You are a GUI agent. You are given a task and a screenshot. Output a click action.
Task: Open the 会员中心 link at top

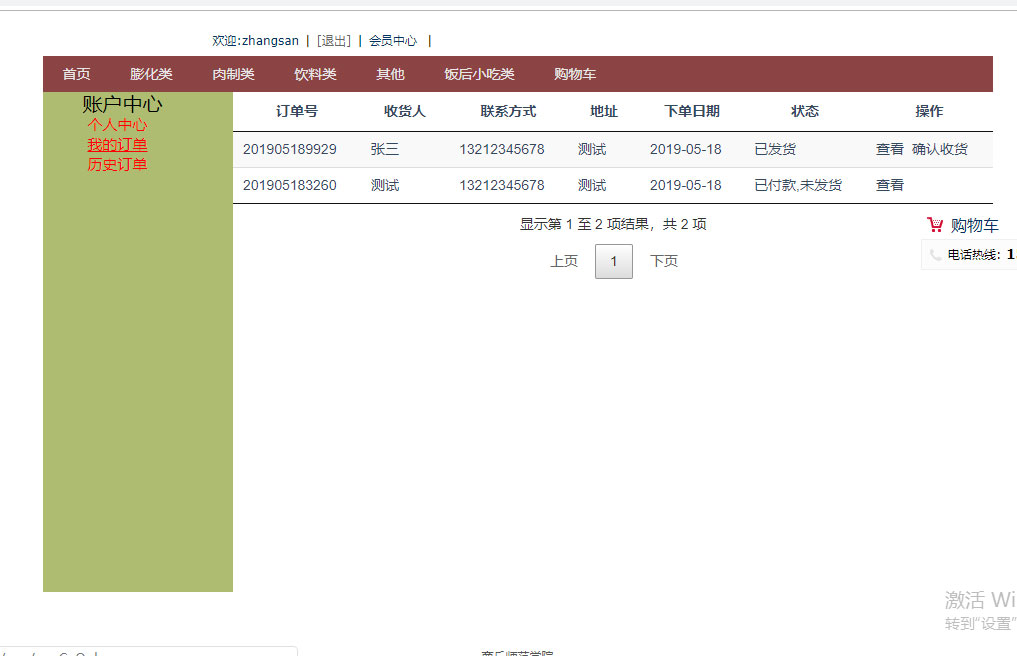393,41
